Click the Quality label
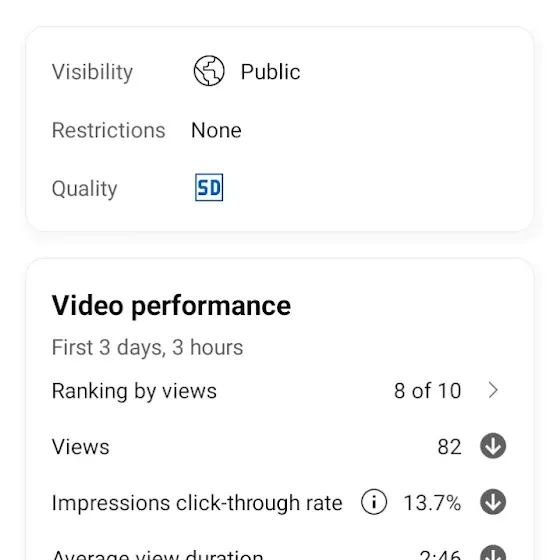The height and width of the screenshot is (560, 560). pyautogui.click(x=85, y=189)
